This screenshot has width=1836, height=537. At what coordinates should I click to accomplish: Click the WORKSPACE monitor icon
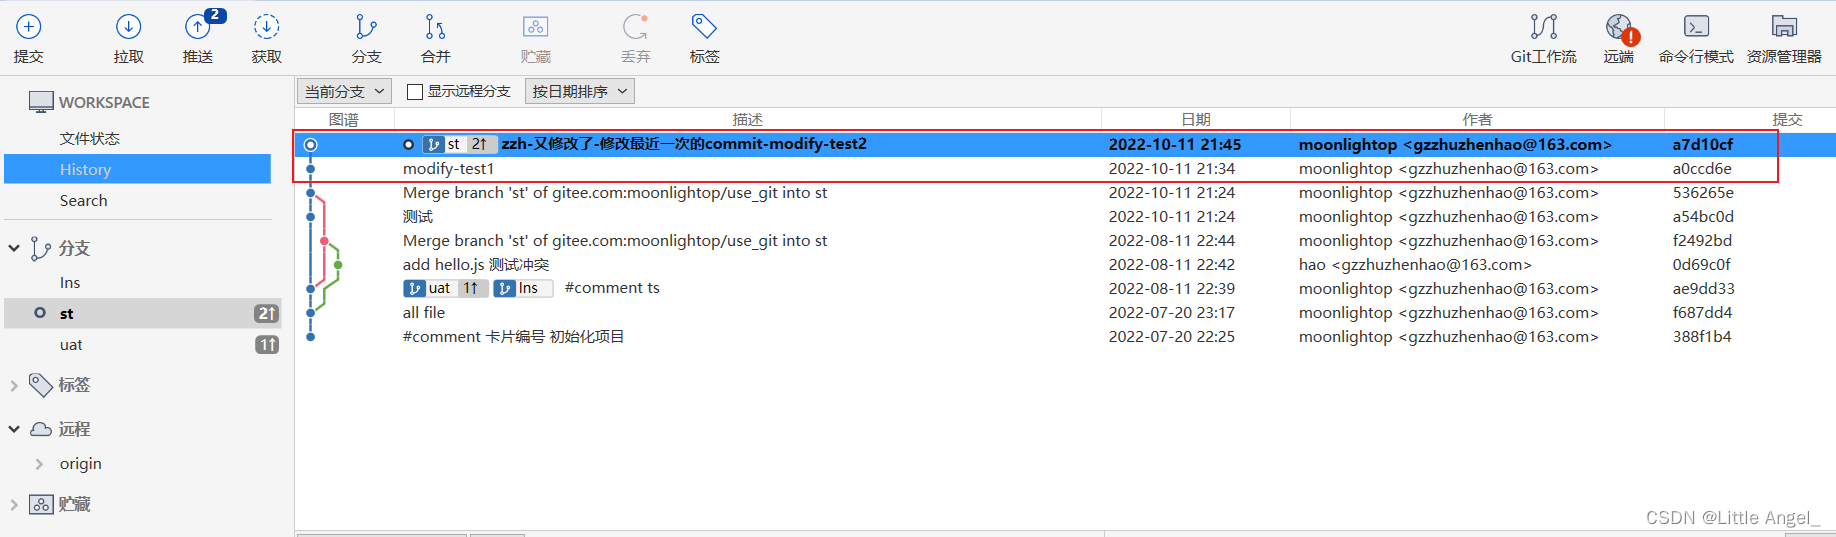point(41,102)
